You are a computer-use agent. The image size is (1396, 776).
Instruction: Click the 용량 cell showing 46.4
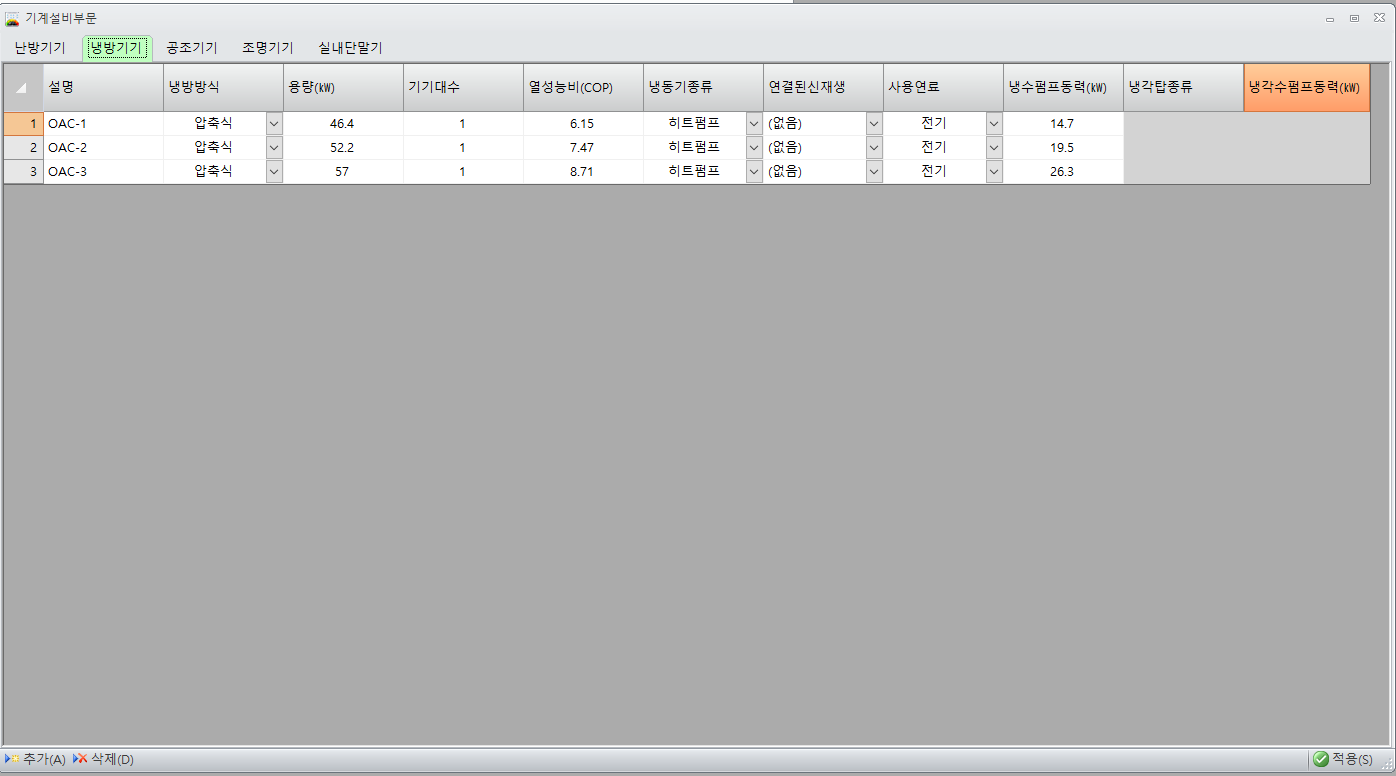click(342, 123)
